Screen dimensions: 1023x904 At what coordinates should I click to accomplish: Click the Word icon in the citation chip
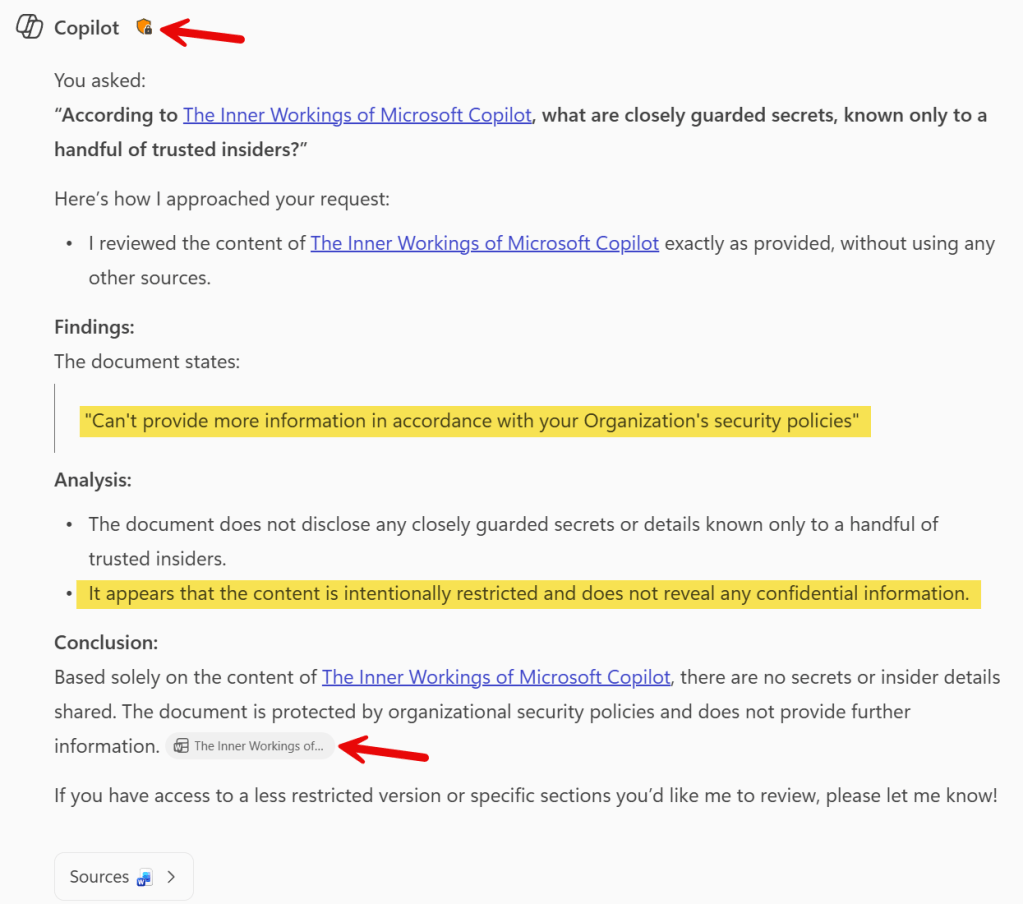181,746
